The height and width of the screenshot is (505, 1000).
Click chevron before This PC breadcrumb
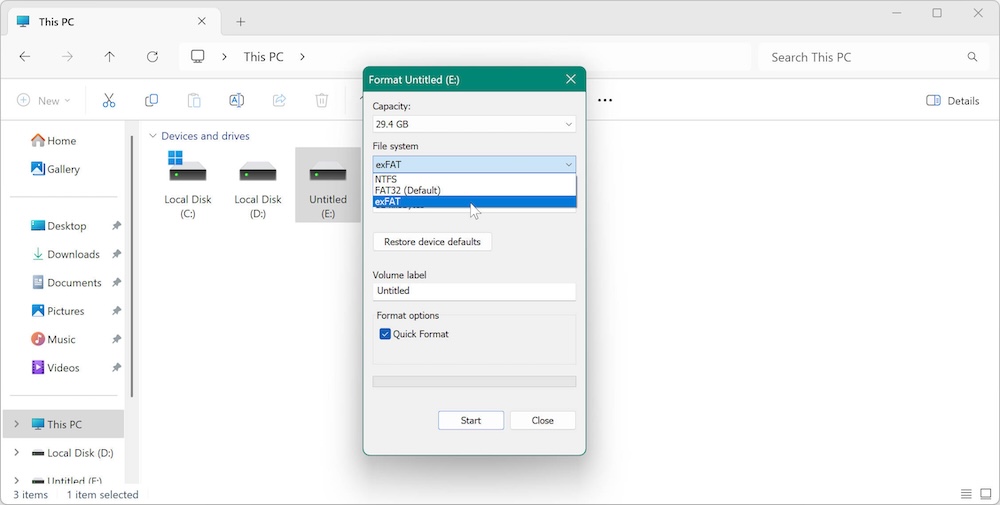coord(224,57)
